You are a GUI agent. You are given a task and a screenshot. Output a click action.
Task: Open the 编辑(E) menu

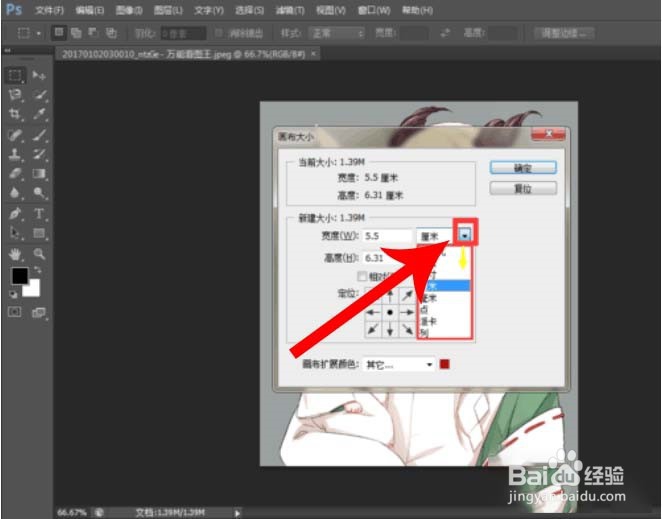90,10
